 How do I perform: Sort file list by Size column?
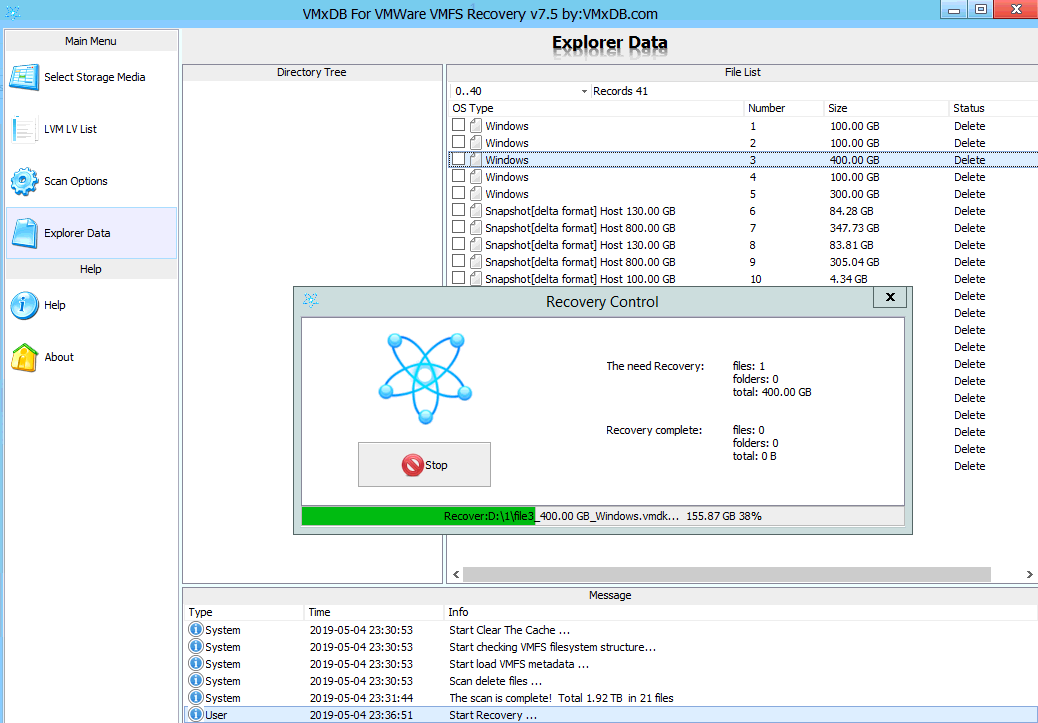pyautogui.click(x=886, y=108)
